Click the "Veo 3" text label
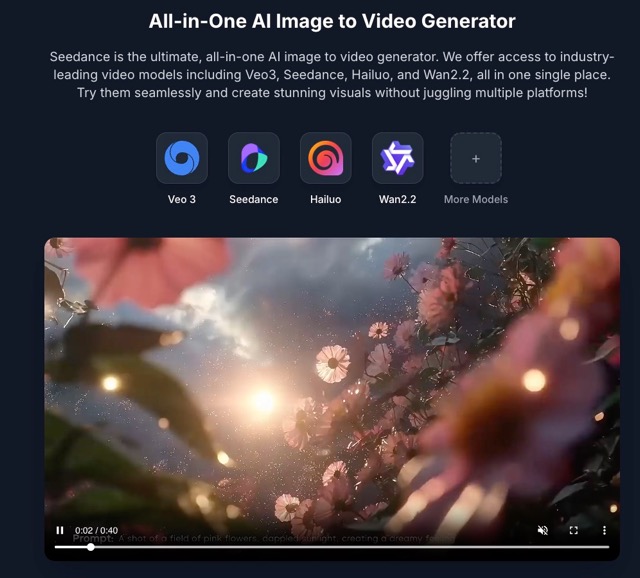The image size is (640, 578). coord(182,199)
